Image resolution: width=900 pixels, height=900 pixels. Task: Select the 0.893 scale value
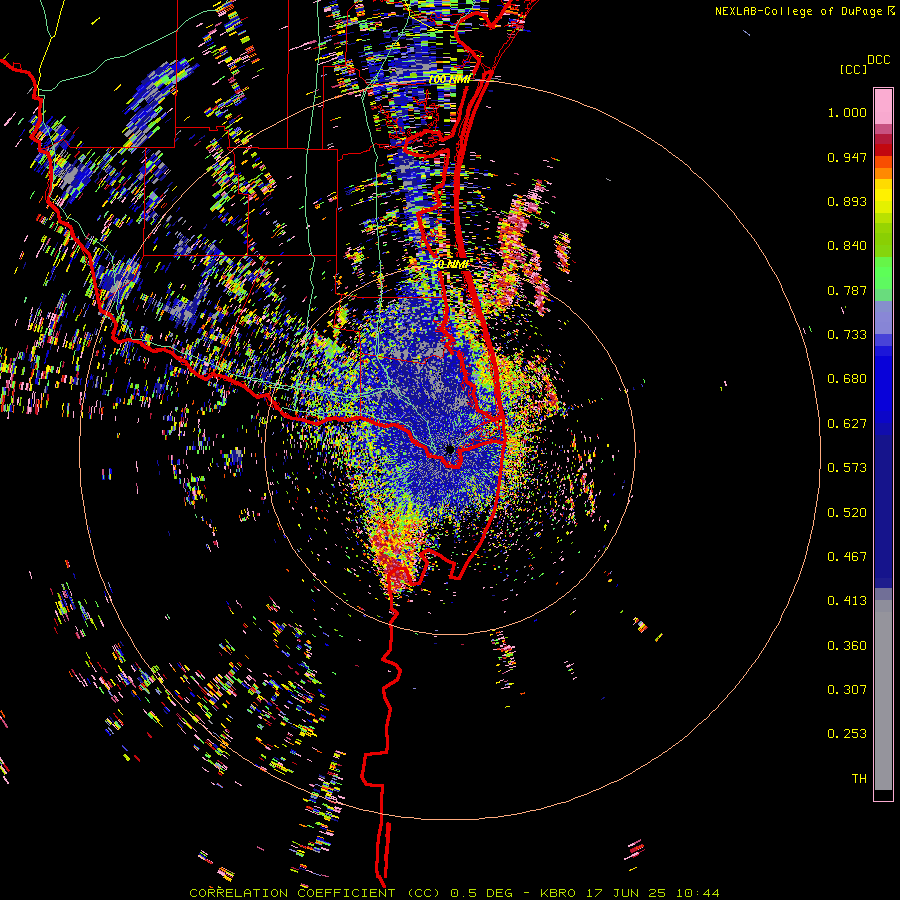coord(847,201)
